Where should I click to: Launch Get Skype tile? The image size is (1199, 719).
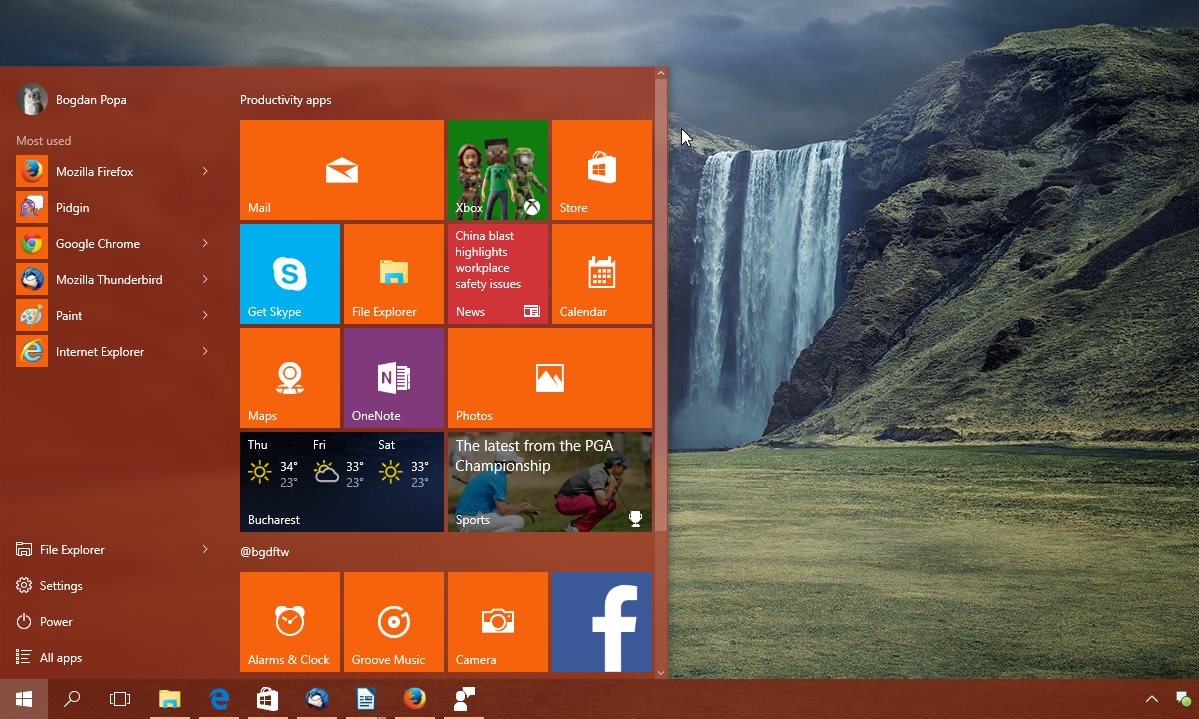[x=290, y=274]
